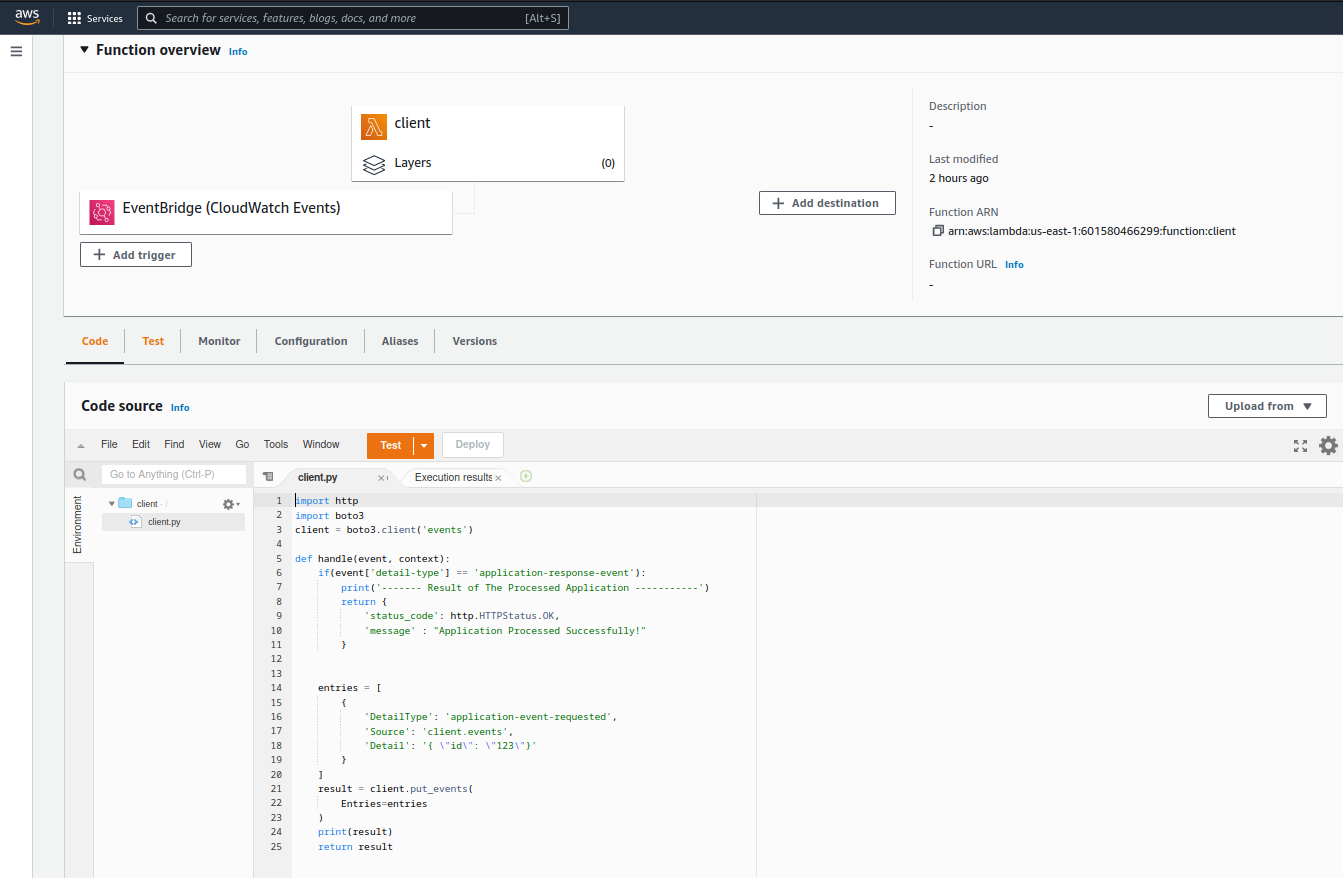This screenshot has height=878, width=1343.
Task: Select the client.py editor tab
Action: 318,477
